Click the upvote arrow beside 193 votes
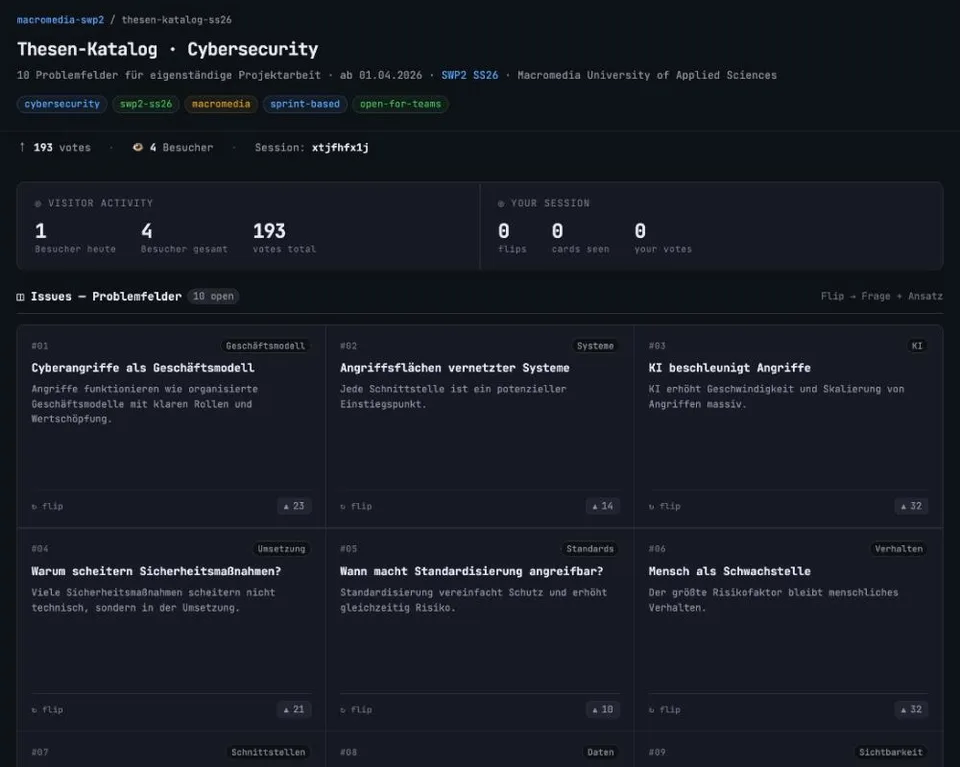Screen dimensions: 960x767 click(22, 147)
